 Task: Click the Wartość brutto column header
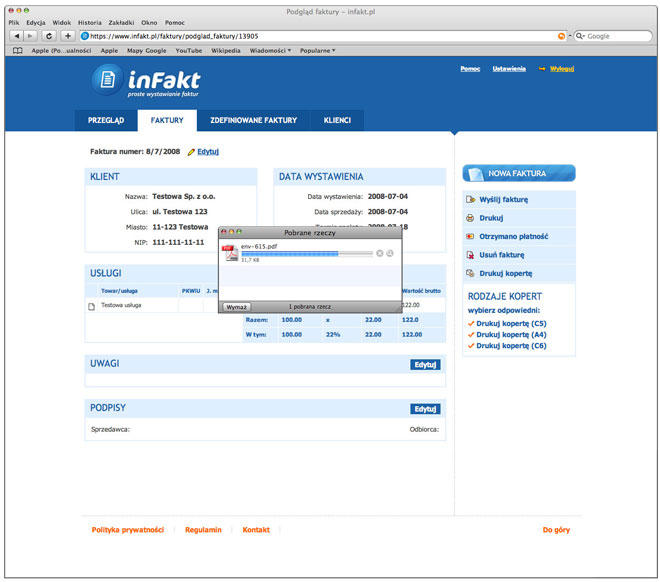(421, 291)
